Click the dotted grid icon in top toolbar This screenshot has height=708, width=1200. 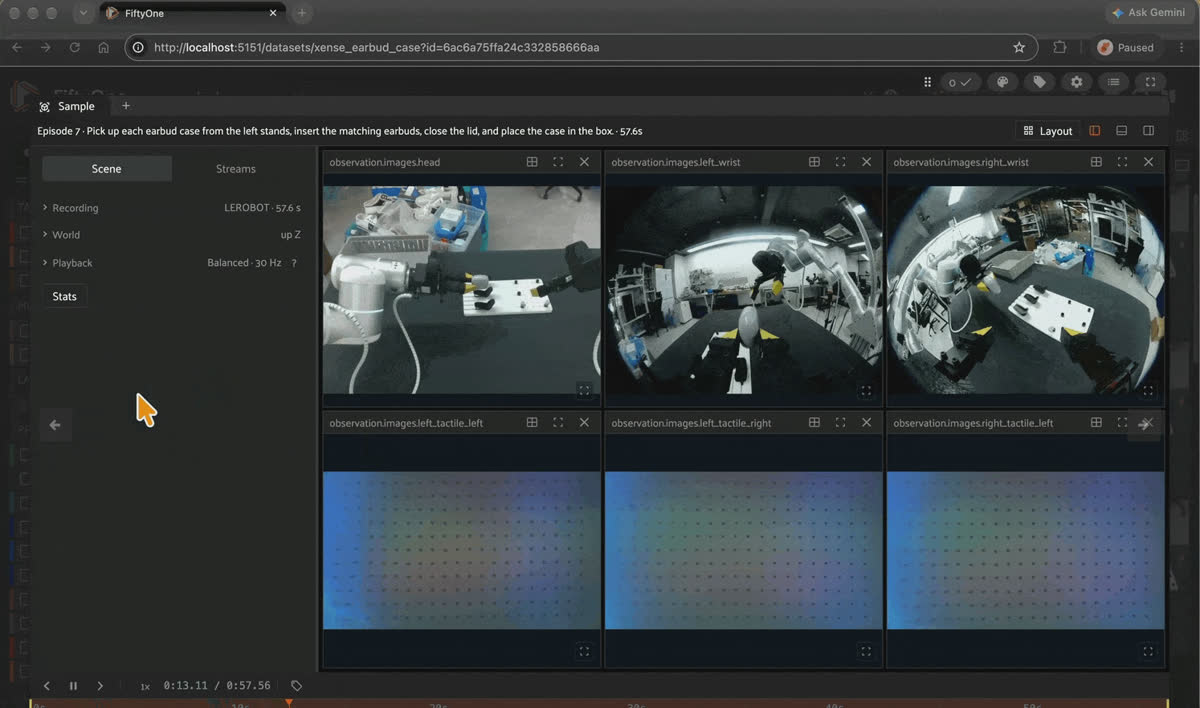(927, 82)
